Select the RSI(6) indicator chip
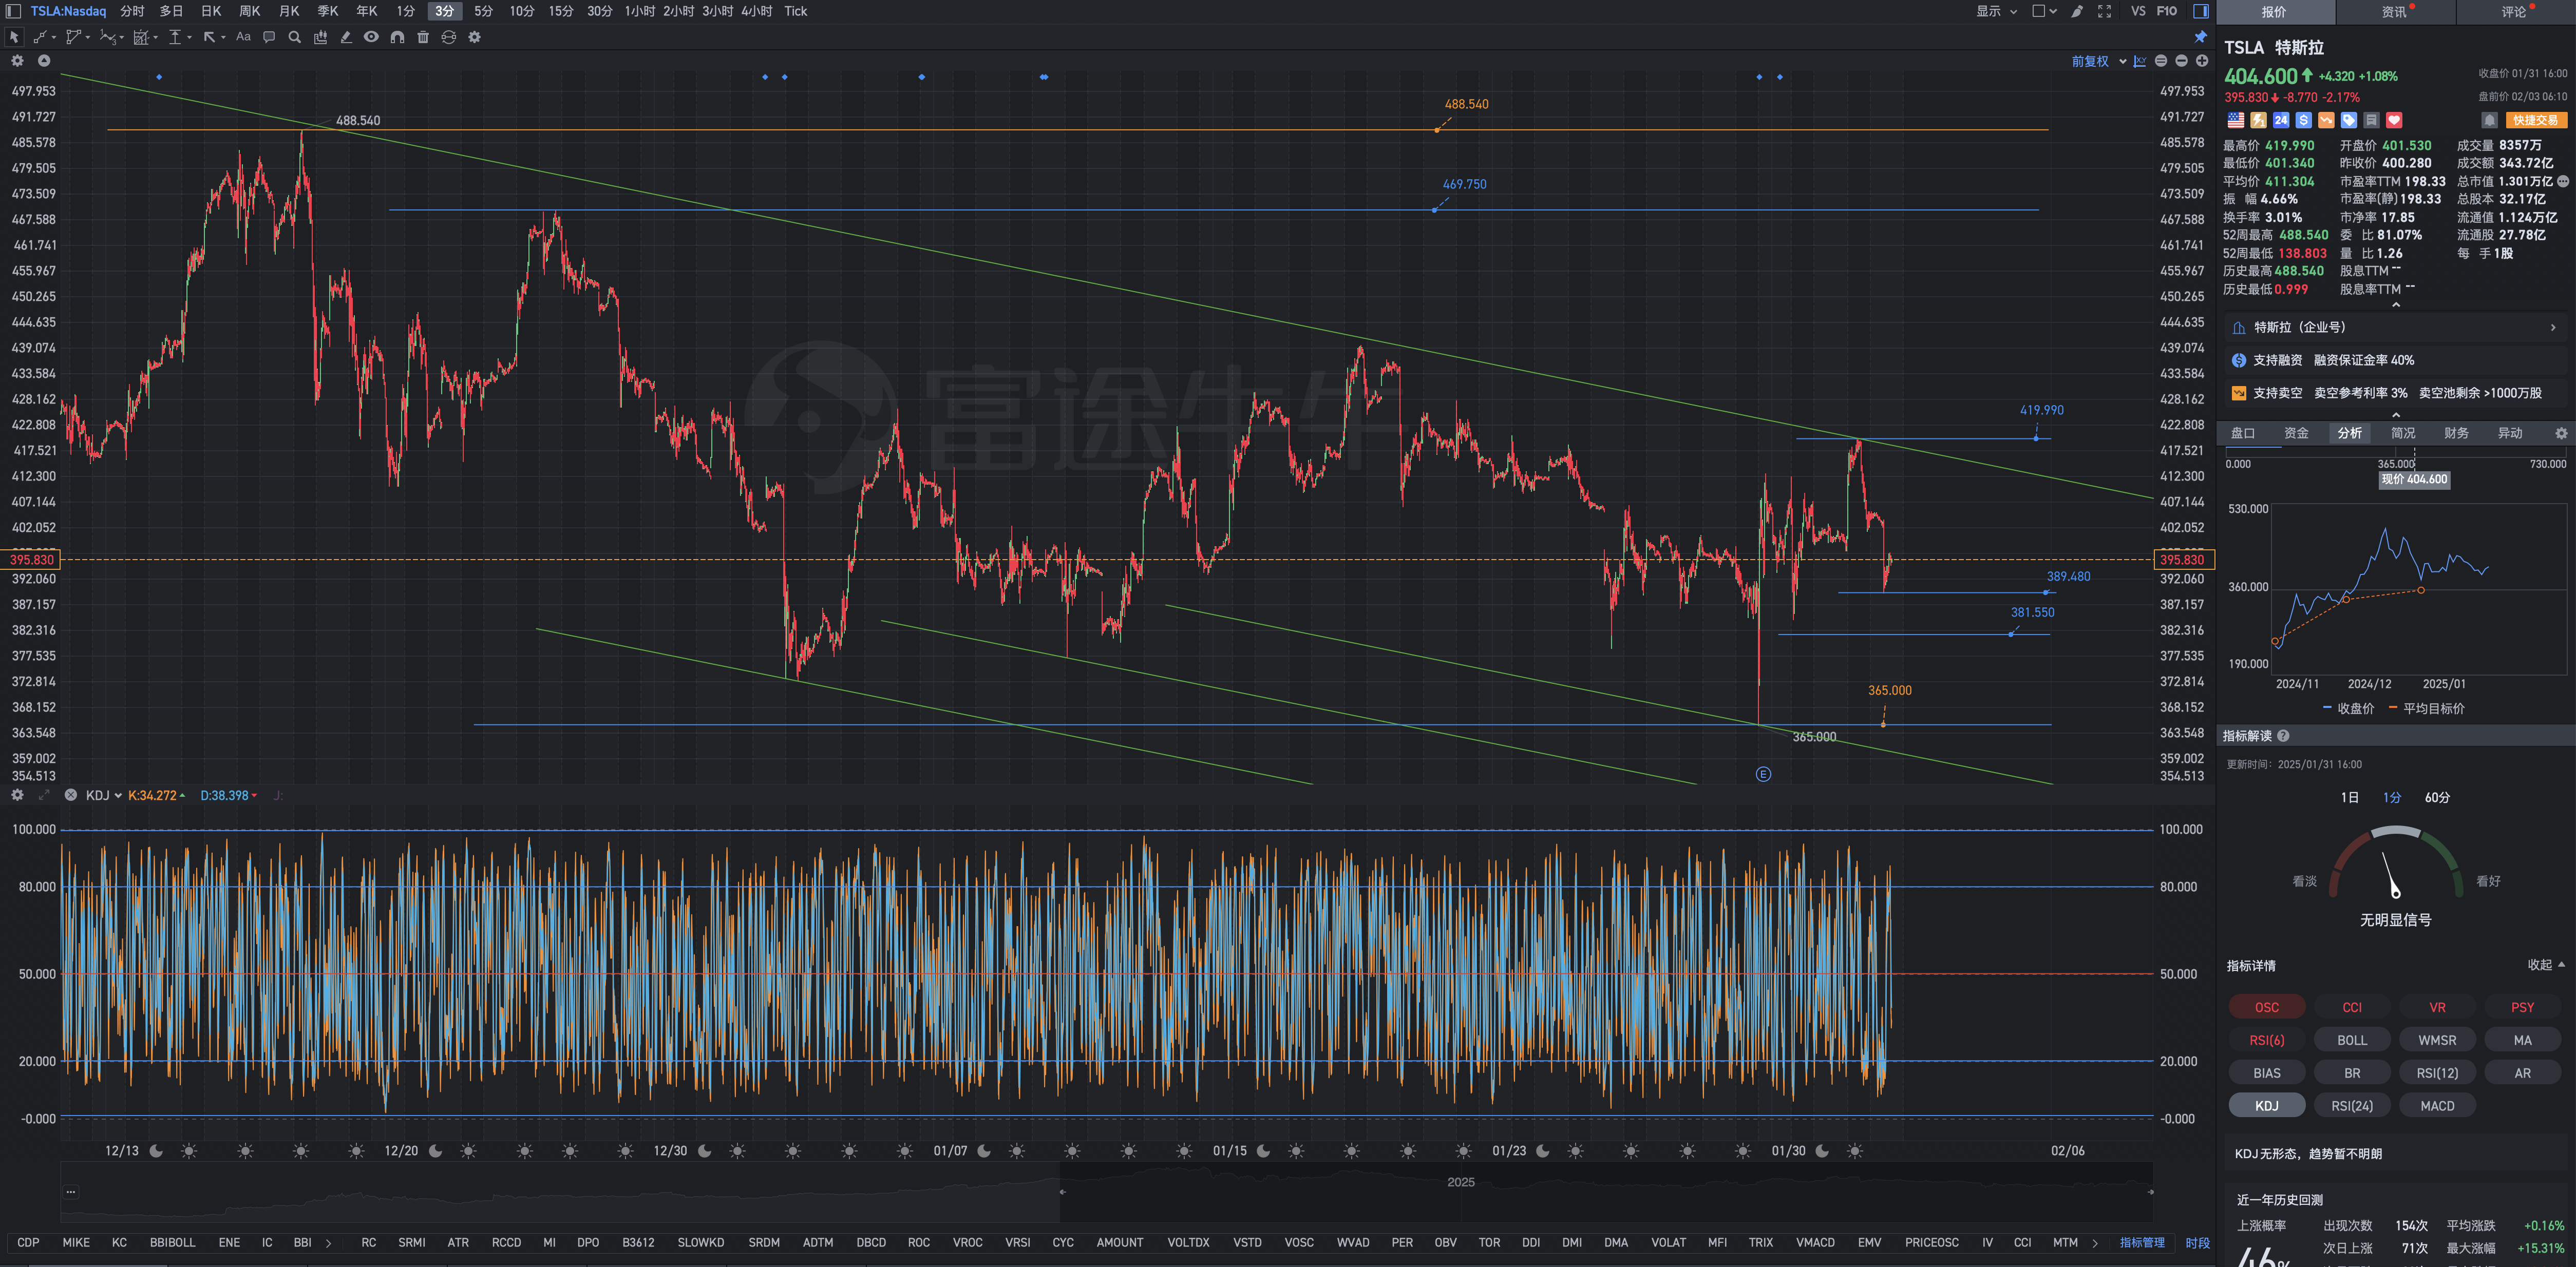2576x1267 pixels. tap(2266, 1040)
